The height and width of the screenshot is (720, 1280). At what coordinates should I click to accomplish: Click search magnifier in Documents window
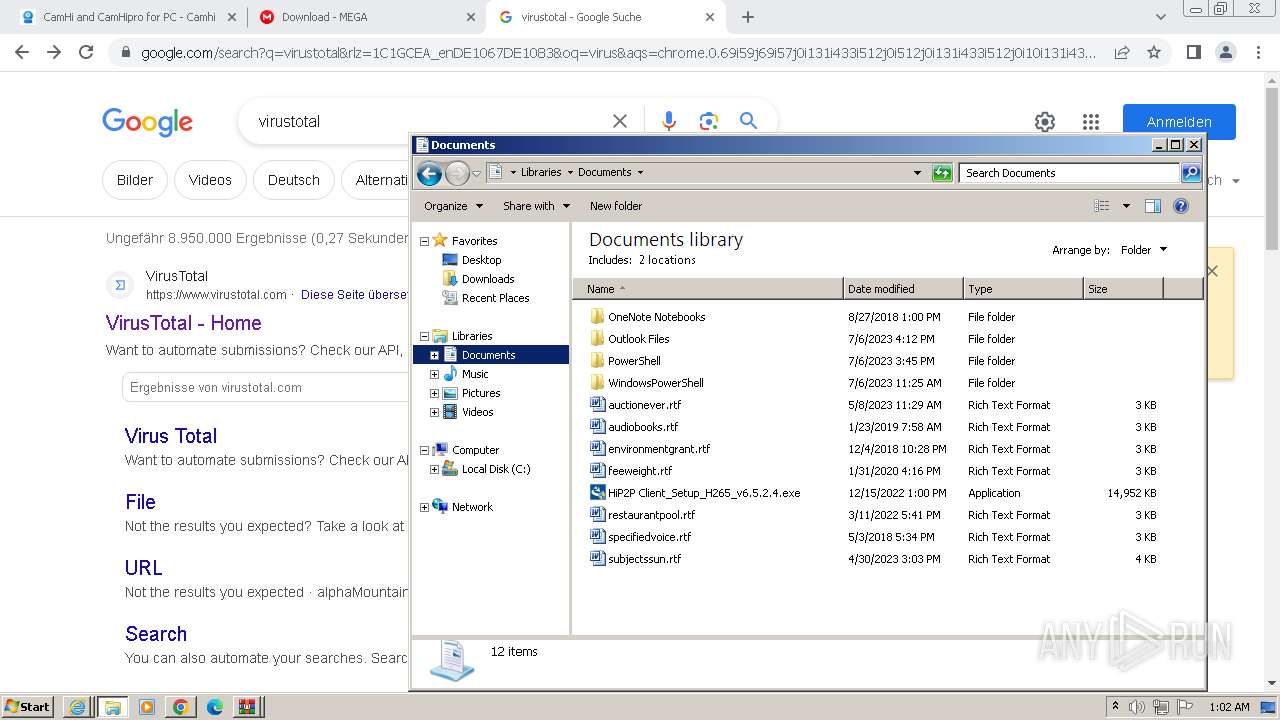1190,173
